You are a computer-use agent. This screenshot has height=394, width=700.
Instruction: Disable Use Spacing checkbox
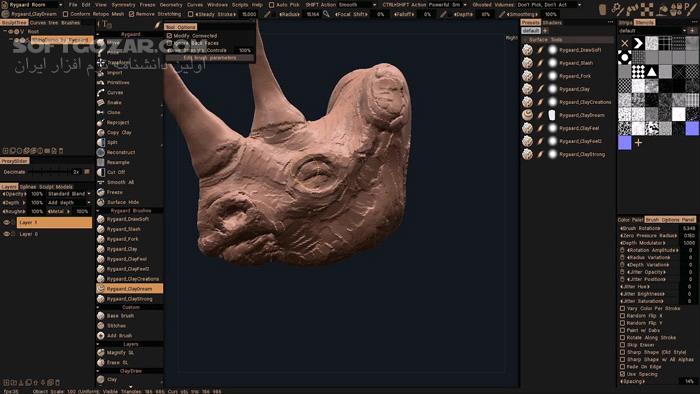[622, 374]
